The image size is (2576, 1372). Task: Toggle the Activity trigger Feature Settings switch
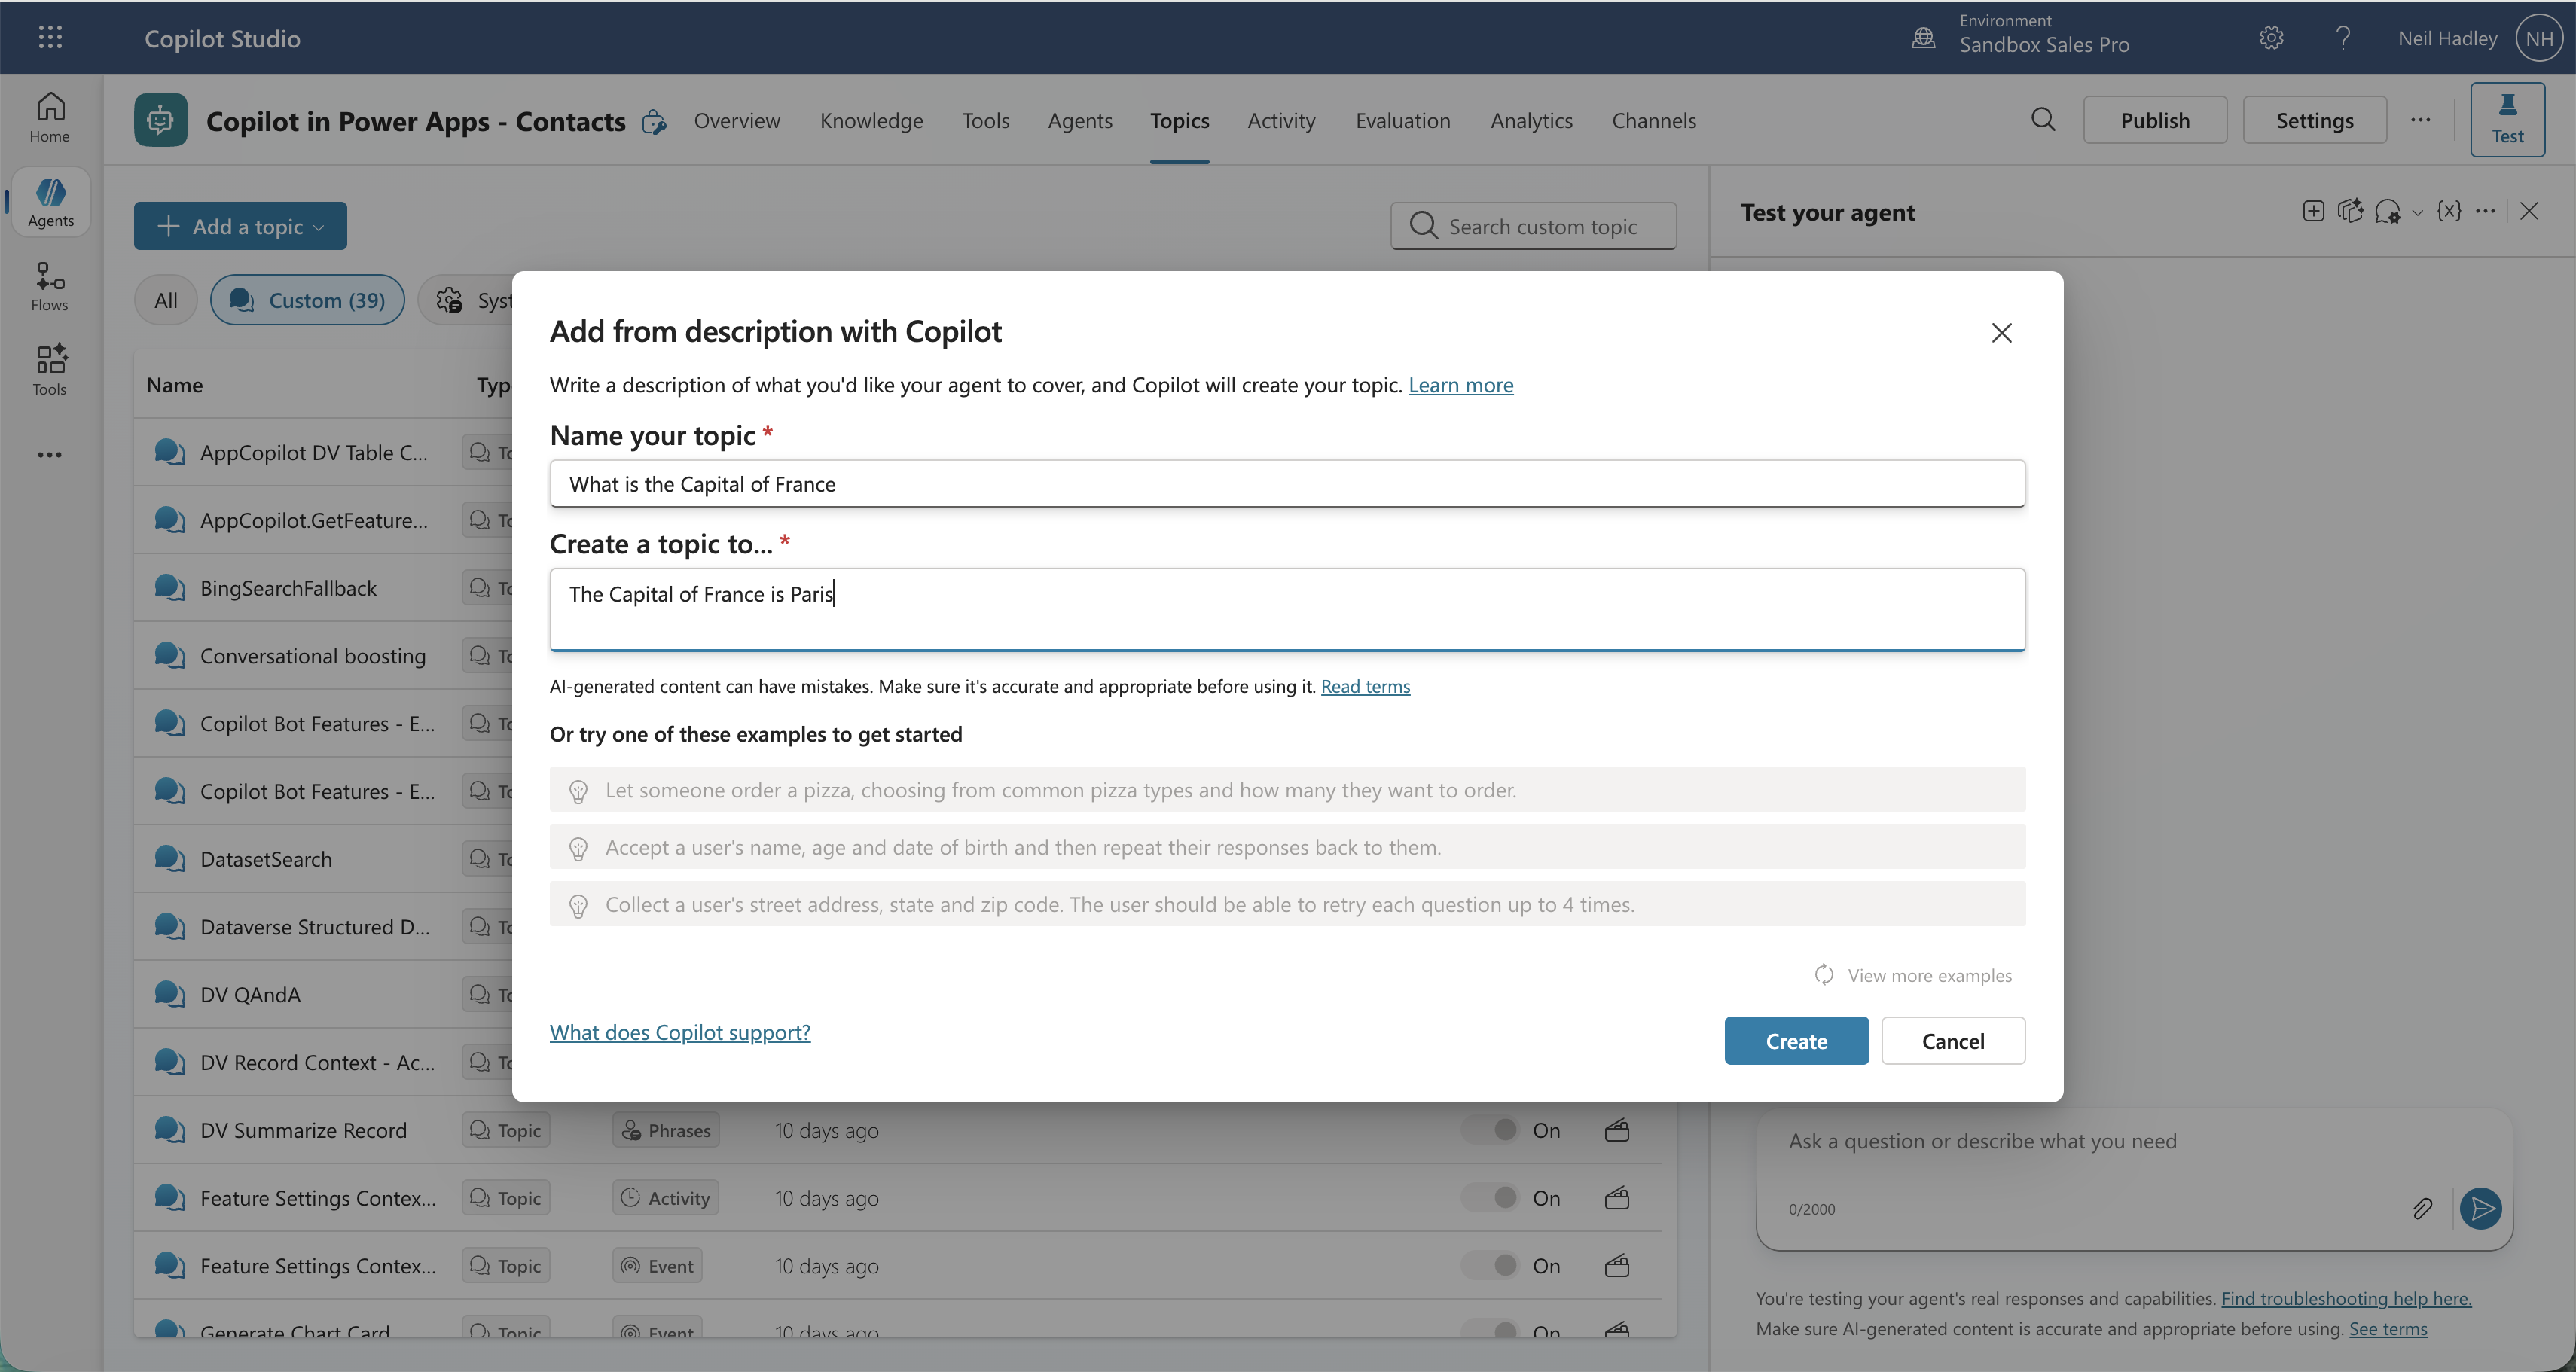(x=1490, y=1198)
